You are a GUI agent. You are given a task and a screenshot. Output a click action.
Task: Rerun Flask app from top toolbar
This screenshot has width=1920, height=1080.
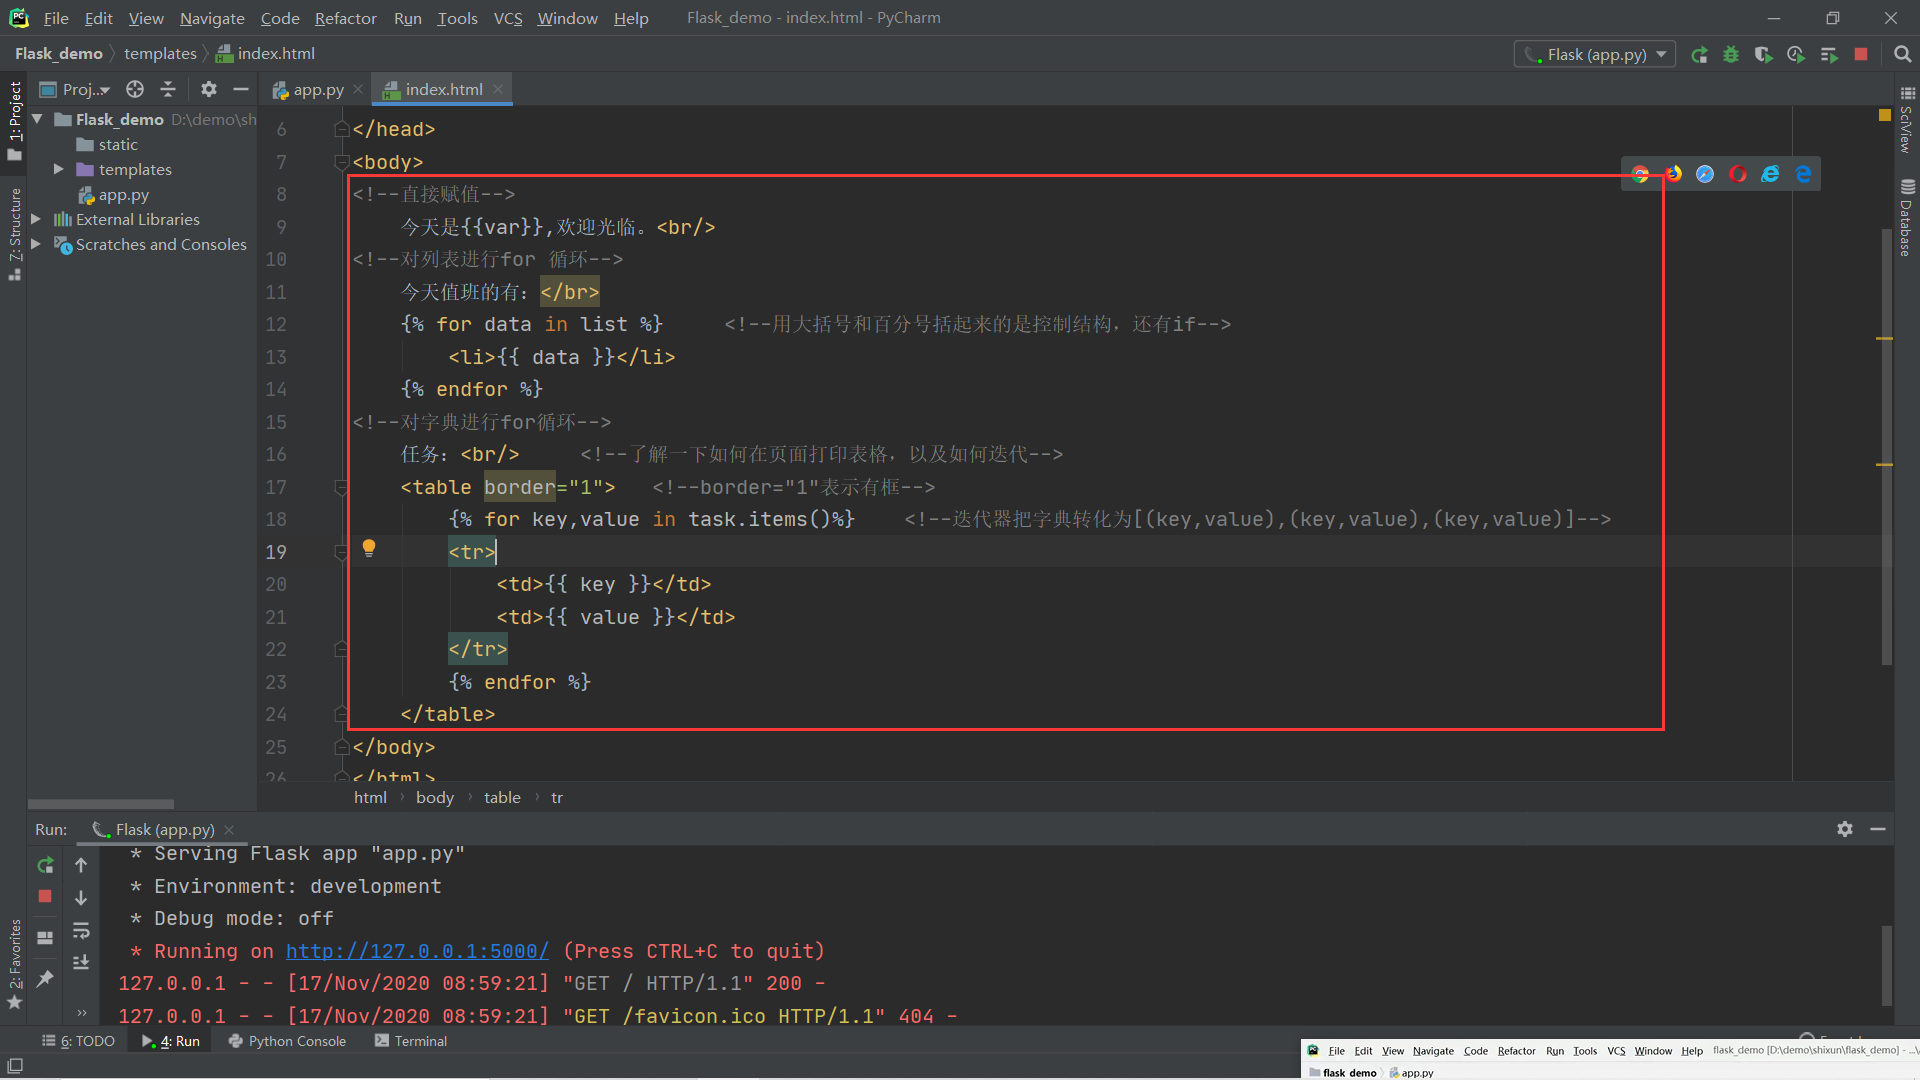(1699, 55)
